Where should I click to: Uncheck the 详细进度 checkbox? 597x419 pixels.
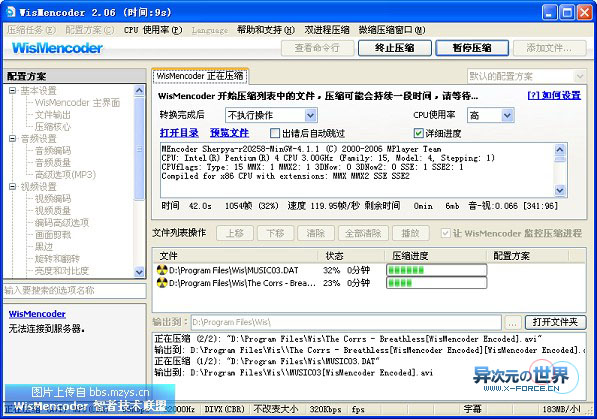(x=418, y=133)
